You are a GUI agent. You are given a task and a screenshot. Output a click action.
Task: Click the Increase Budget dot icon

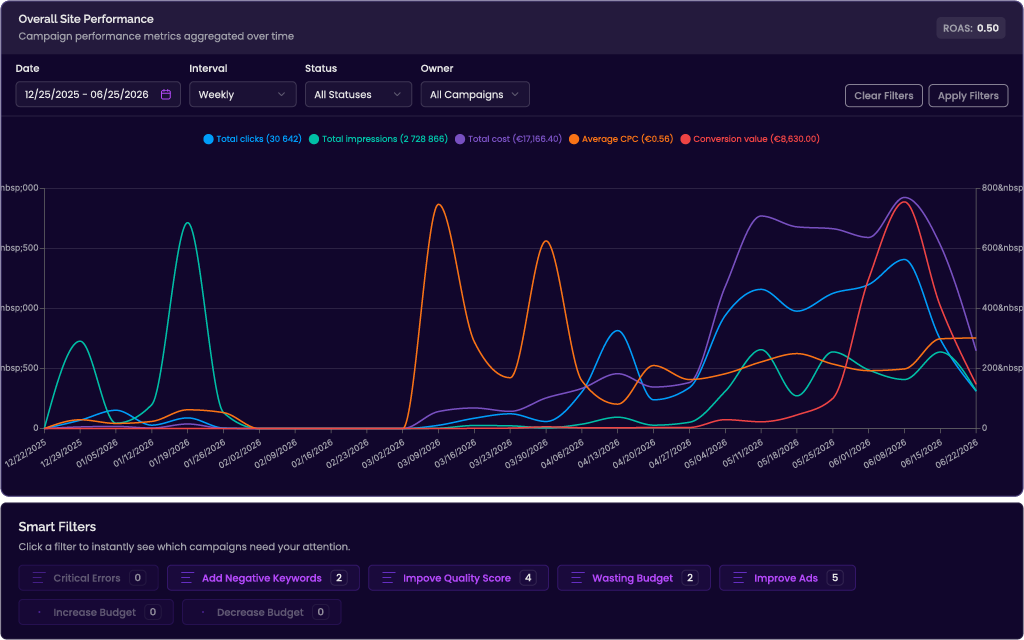pos(39,612)
